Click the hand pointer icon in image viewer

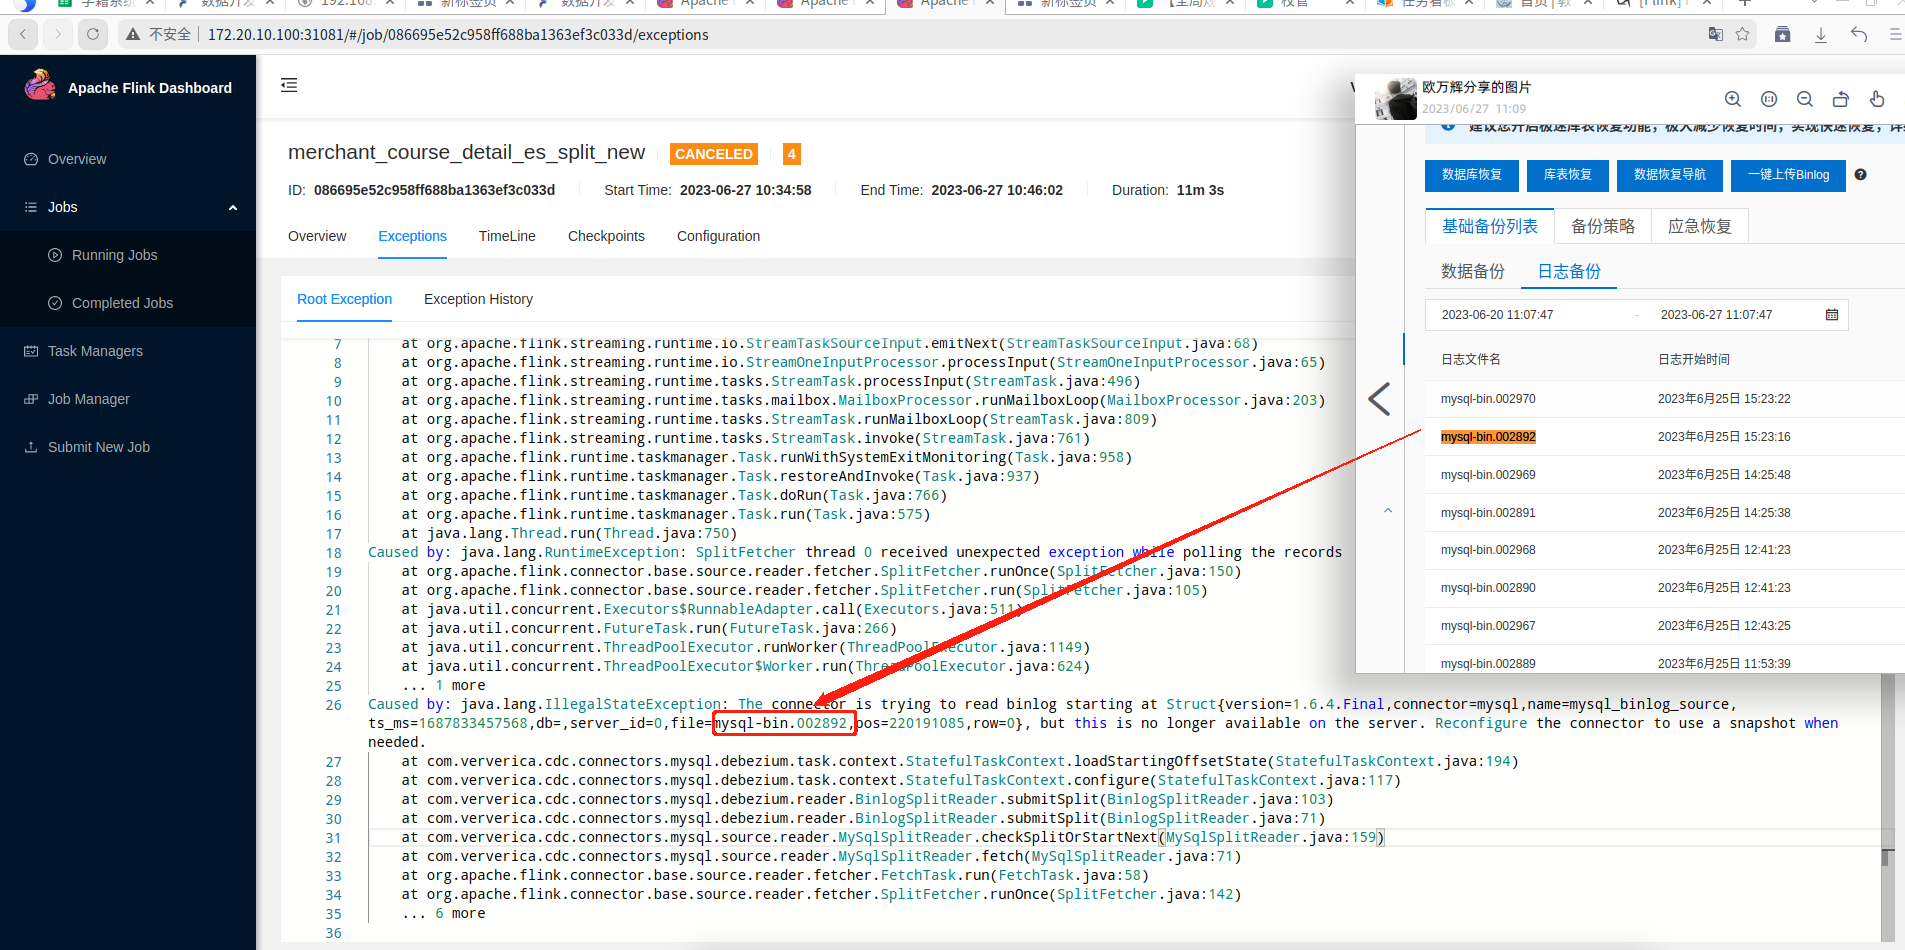[x=1877, y=99]
